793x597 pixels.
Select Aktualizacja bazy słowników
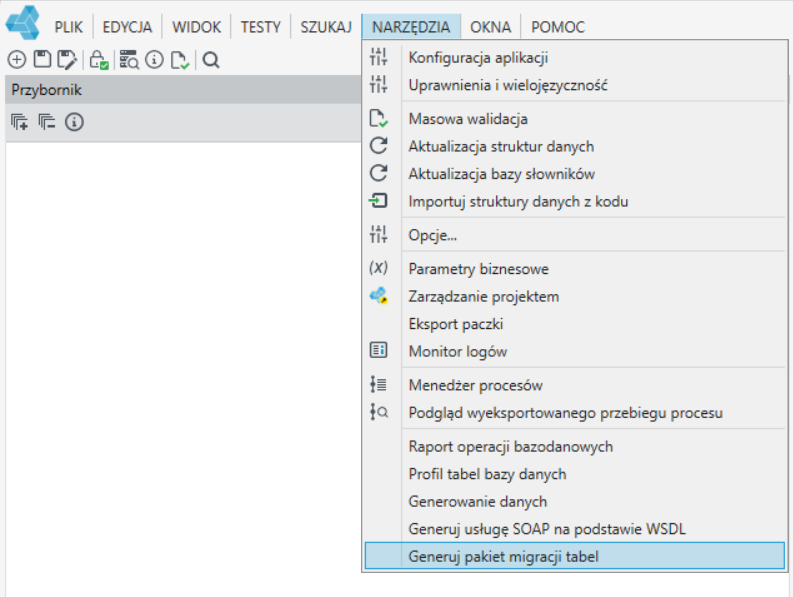[x=575, y=174]
